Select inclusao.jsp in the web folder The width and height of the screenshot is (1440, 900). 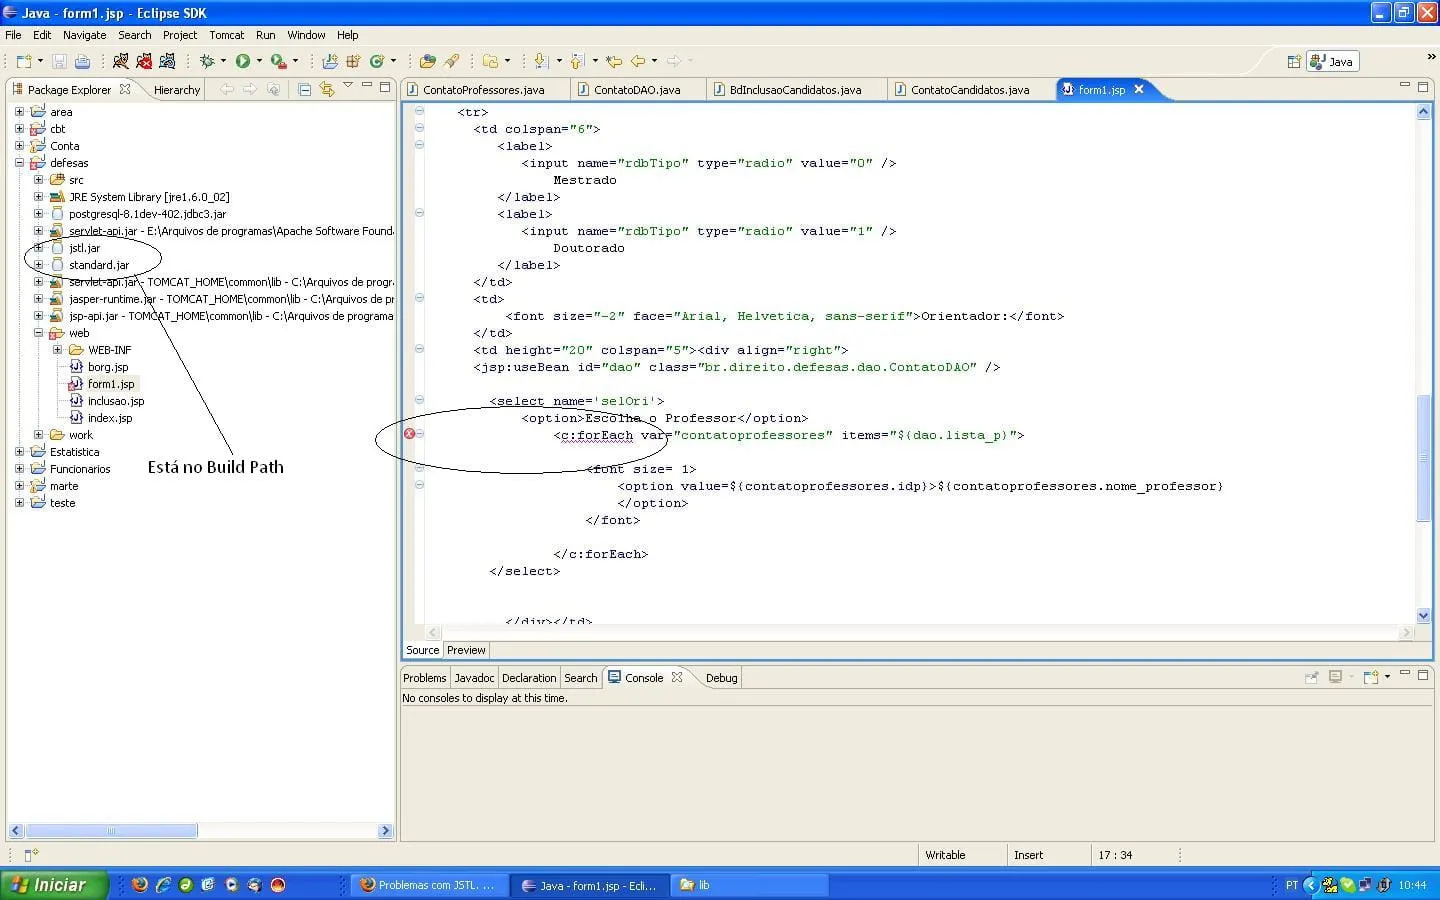pos(115,401)
